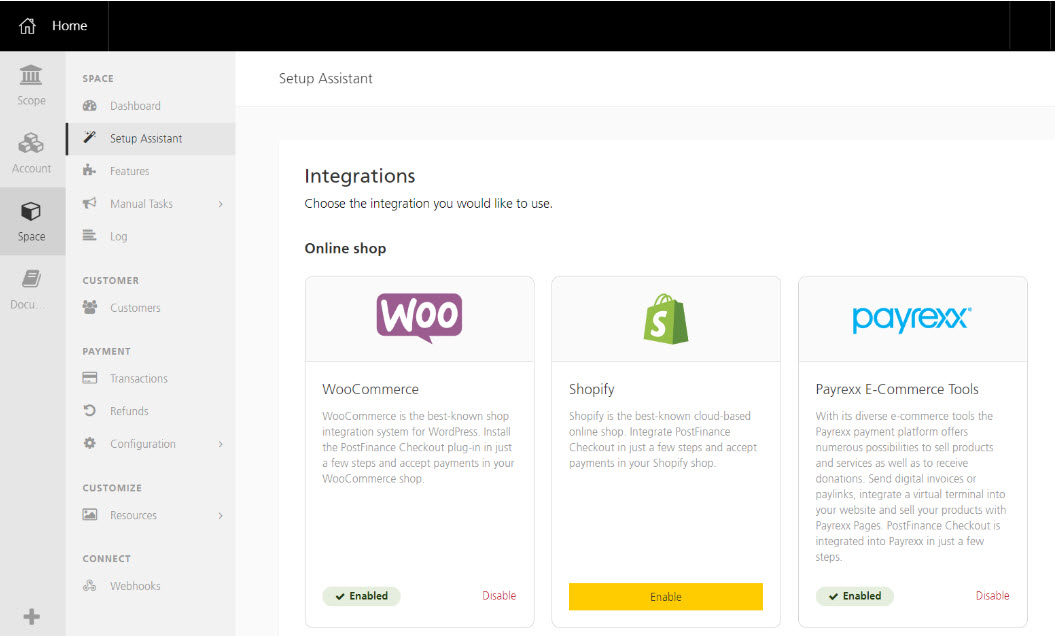Select the Space box icon
Screen dimensions: 1055x636
point(31,211)
